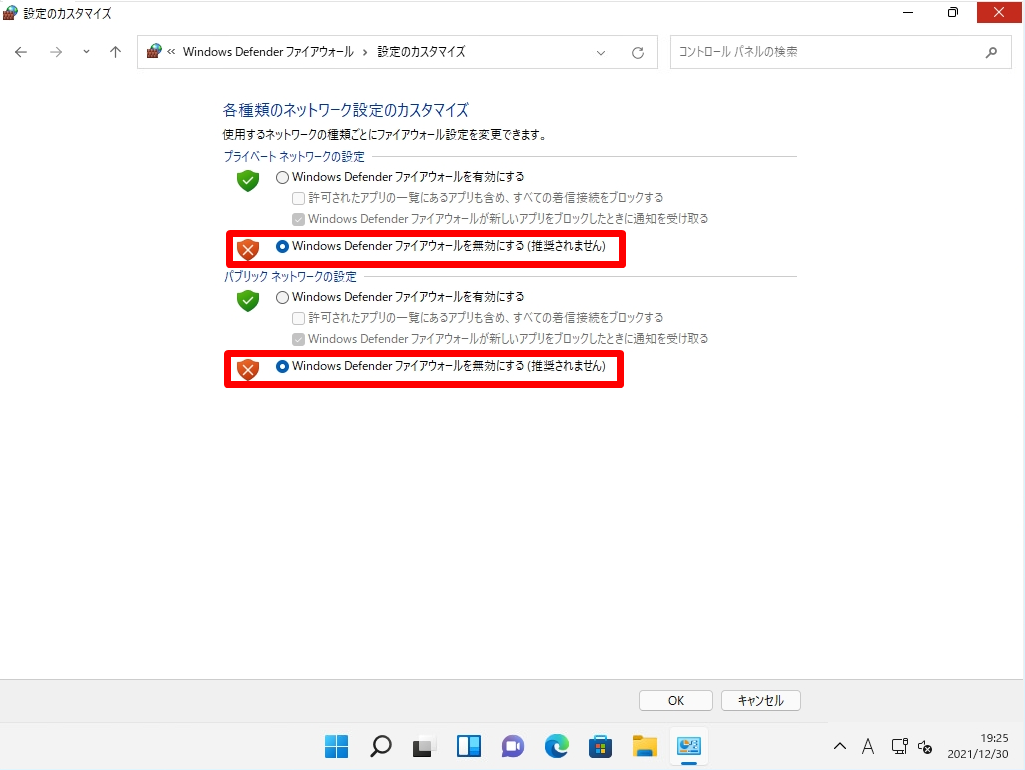Expand the address bar history dropdown
Image resolution: width=1025 pixels, height=770 pixels.
[601, 52]
